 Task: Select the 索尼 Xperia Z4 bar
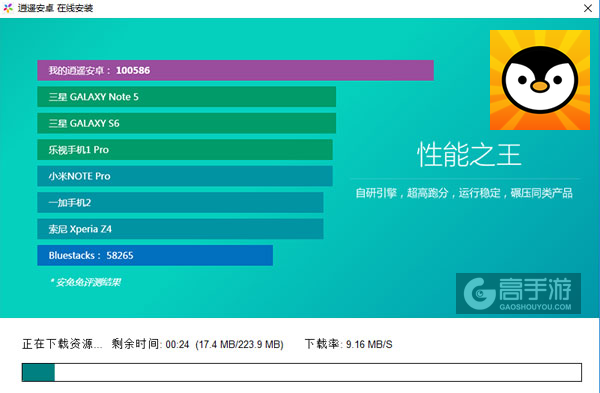(x=180, y=229)
